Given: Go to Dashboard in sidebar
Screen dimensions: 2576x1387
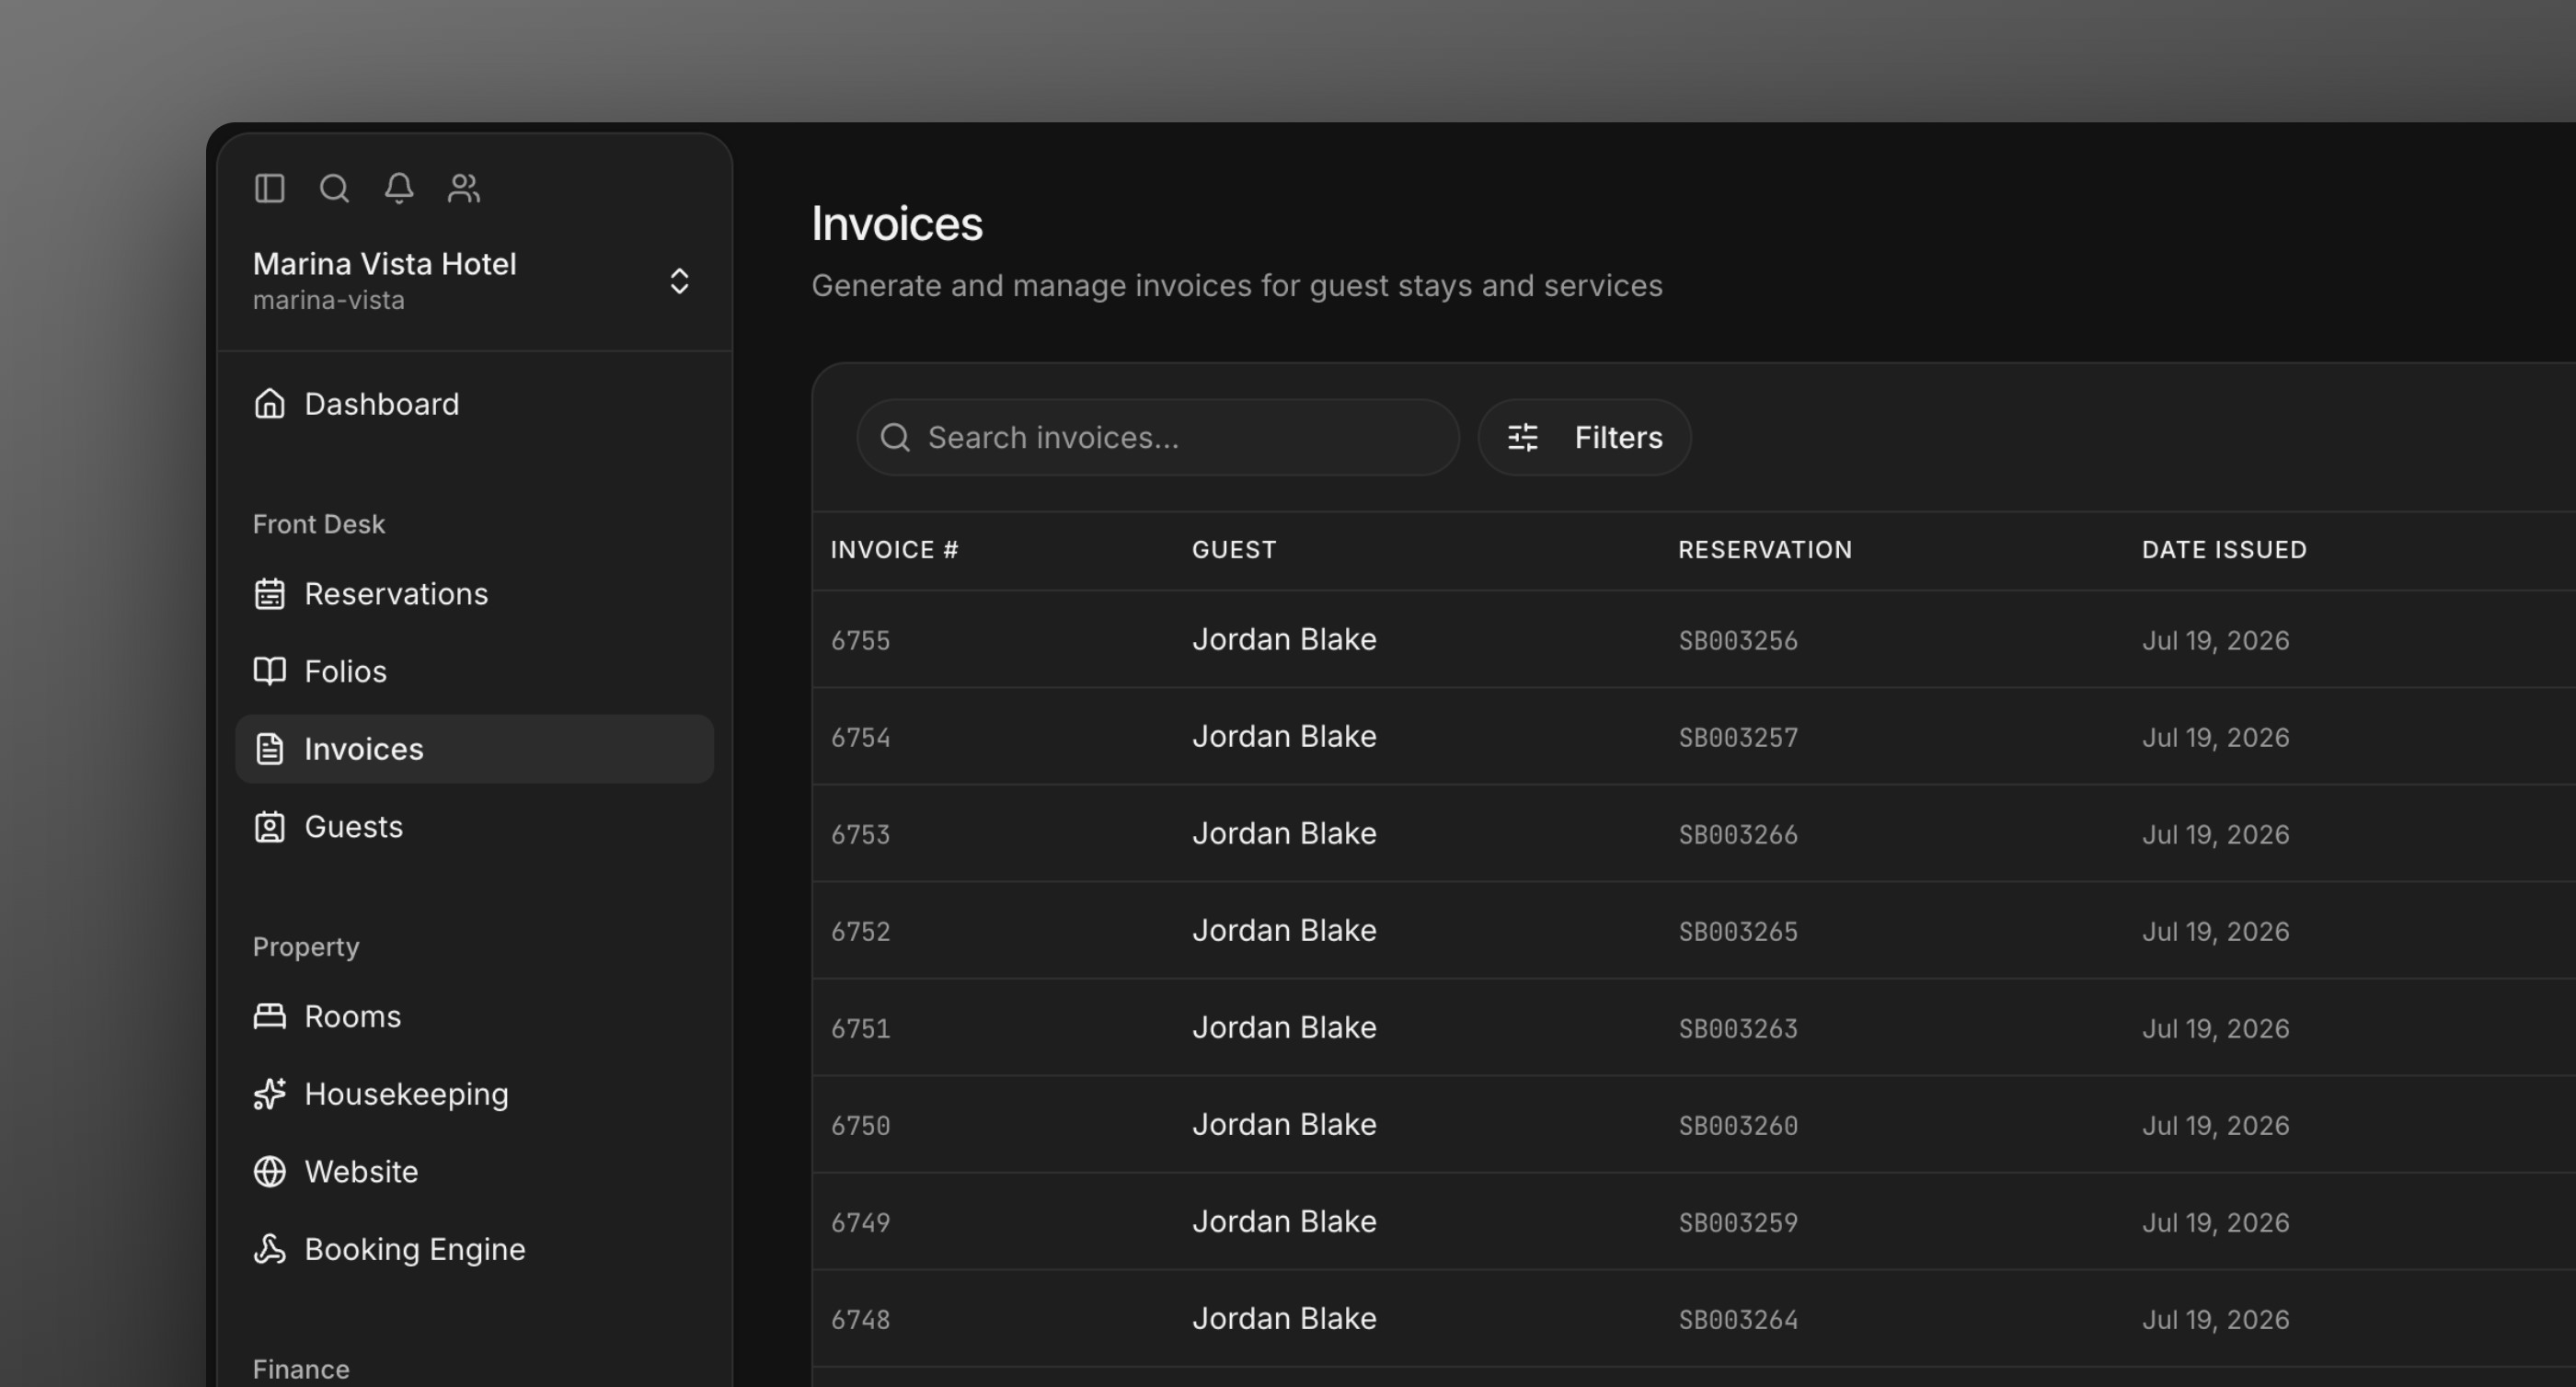Looking at the screenshot, I should pyautogui.click(x=474, y=404).
